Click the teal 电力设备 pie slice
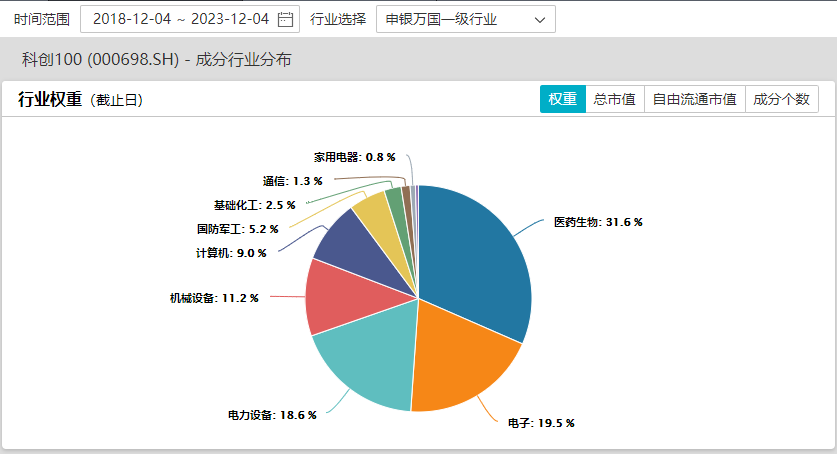 click(368, 352)
